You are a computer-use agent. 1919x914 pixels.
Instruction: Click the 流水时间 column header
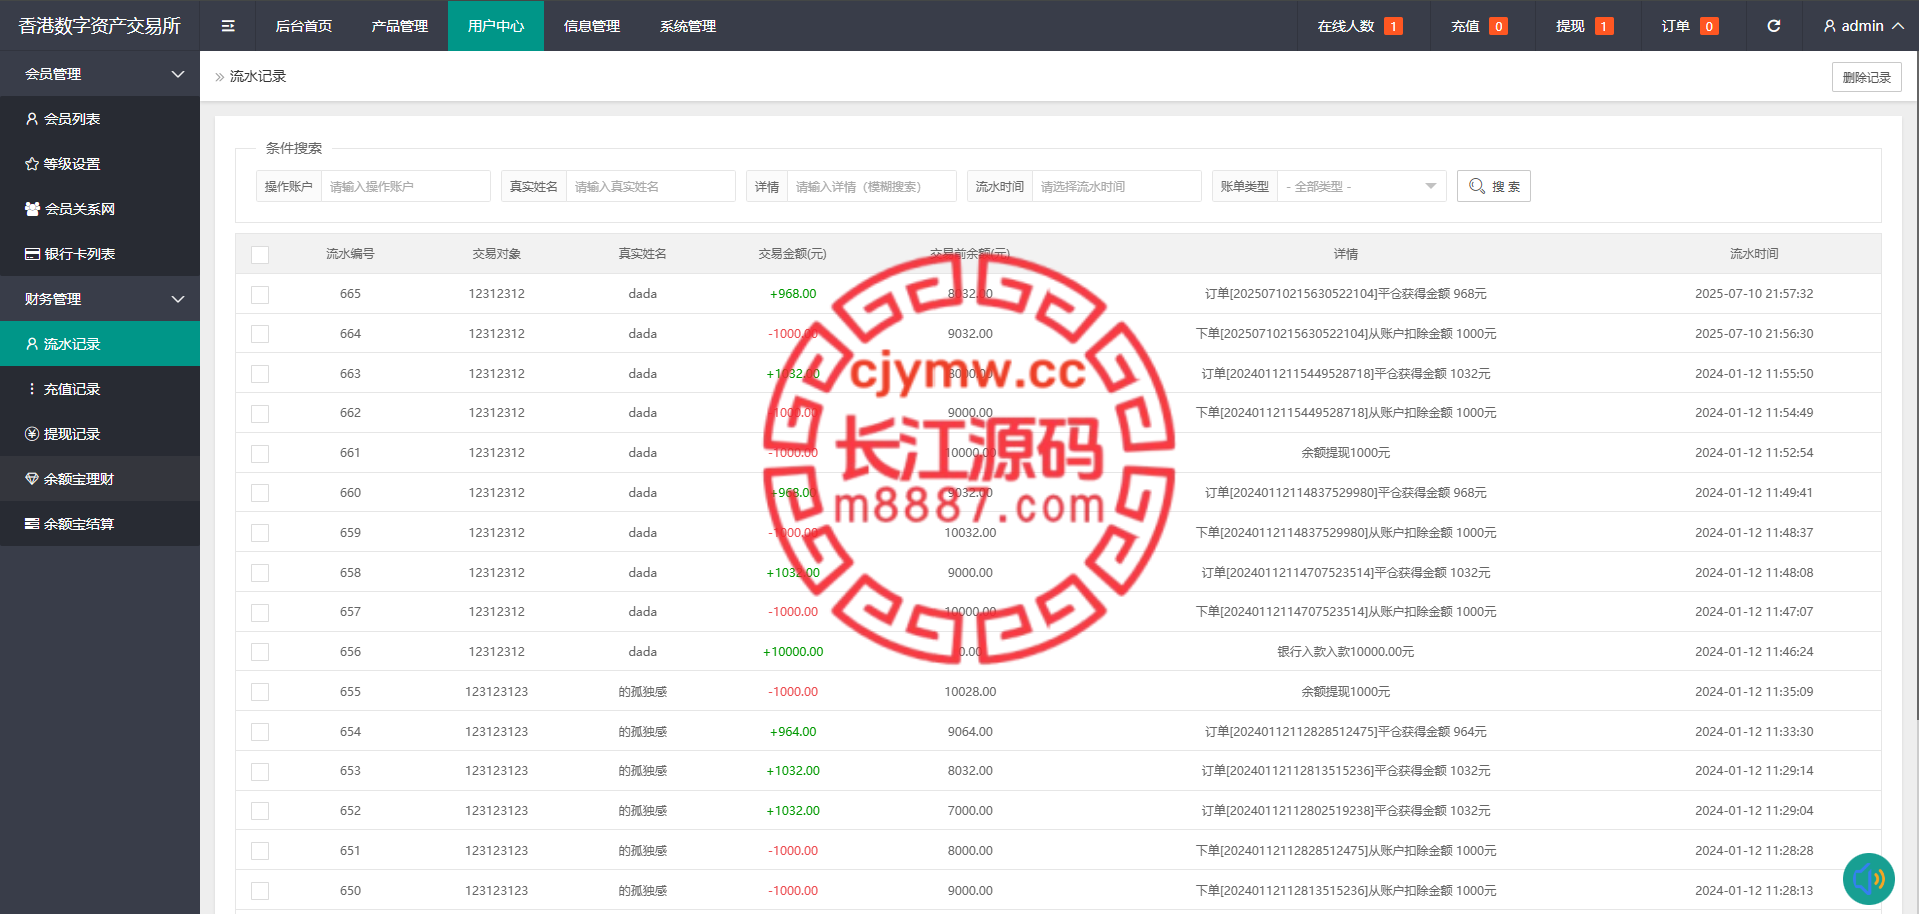point(1754,254)
